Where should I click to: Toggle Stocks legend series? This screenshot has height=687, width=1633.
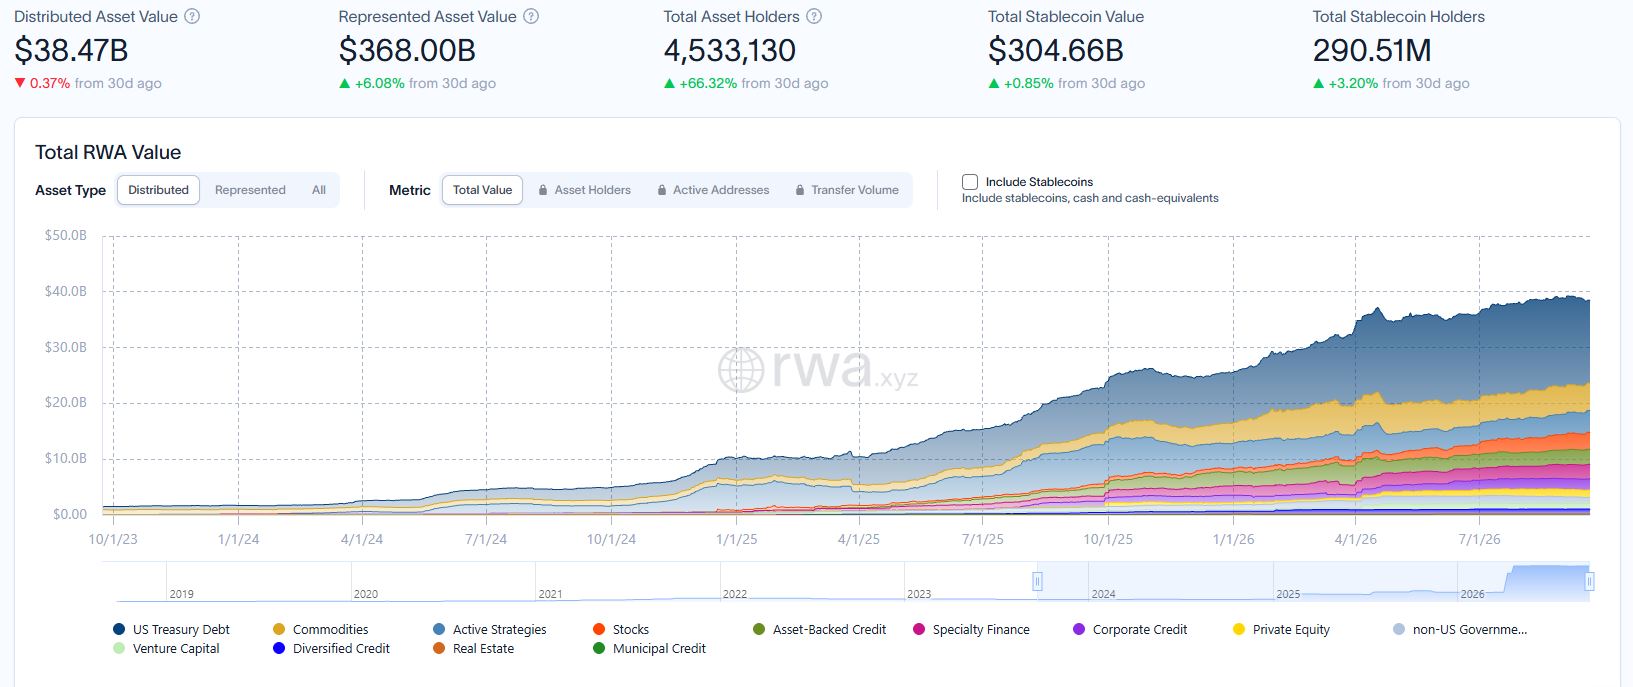[621, 629]
